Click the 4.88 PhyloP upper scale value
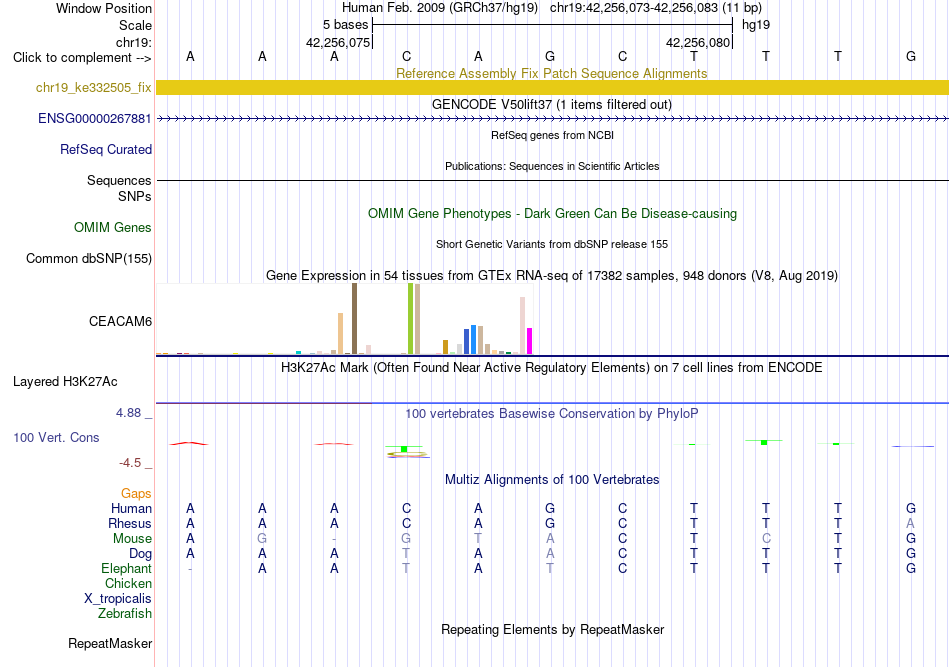Image resolution: width=950 pixels, height=667 pixels. coord(128,413)
